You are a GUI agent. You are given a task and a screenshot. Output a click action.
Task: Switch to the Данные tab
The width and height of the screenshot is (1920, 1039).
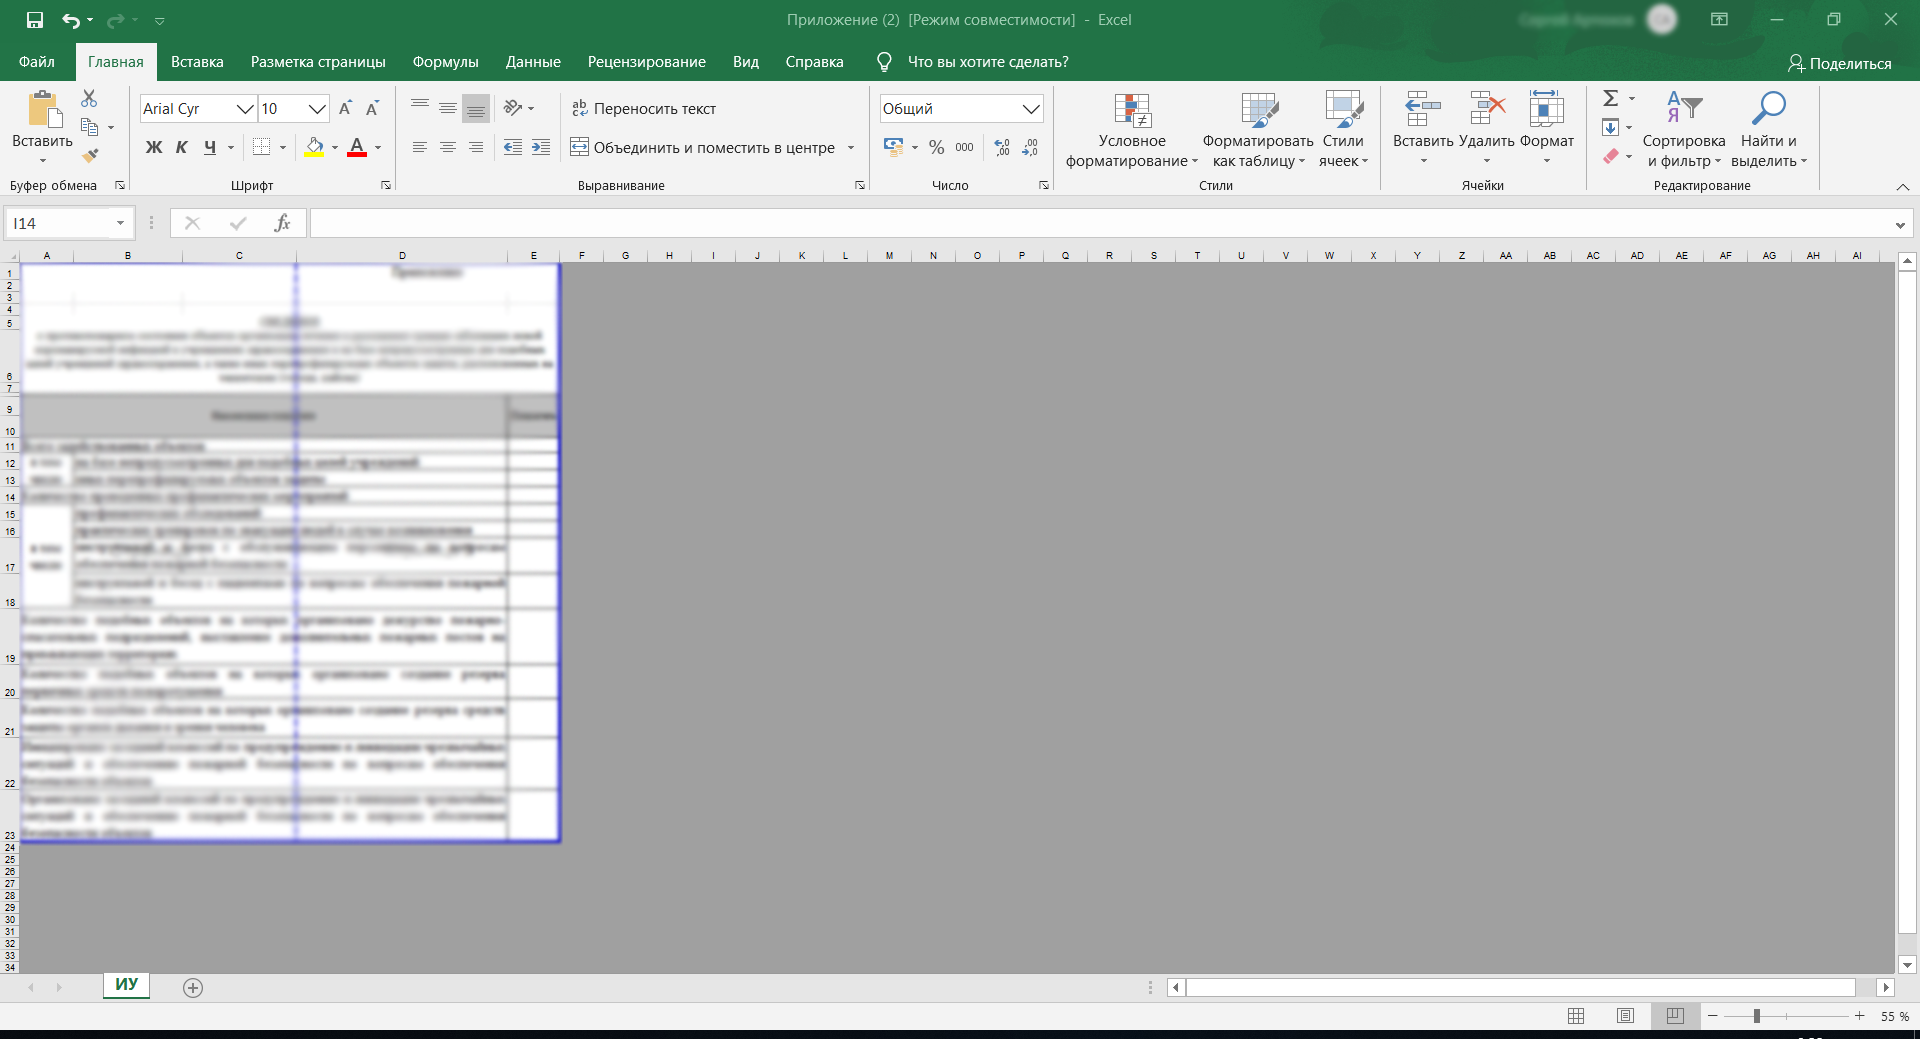click(533, 62)
